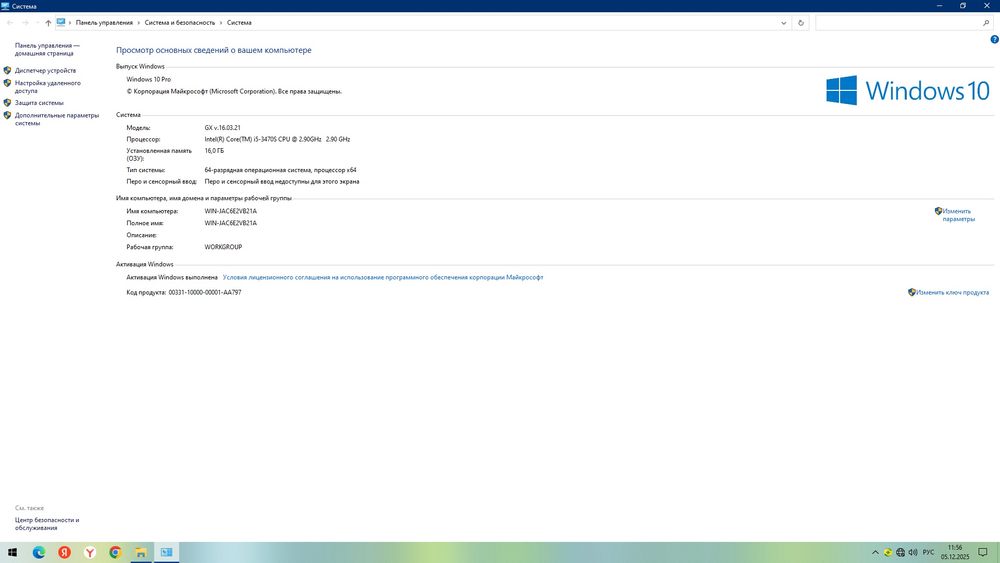Click the 16,0 ГБ memory value
1000x563 pixels.
pyautogui.click(x=214, y=150)
